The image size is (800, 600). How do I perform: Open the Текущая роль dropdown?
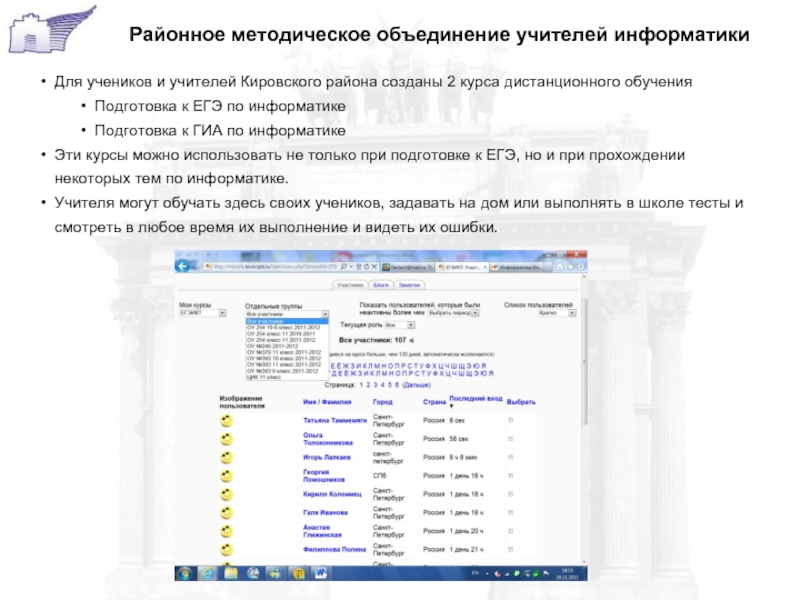(399, 325)
